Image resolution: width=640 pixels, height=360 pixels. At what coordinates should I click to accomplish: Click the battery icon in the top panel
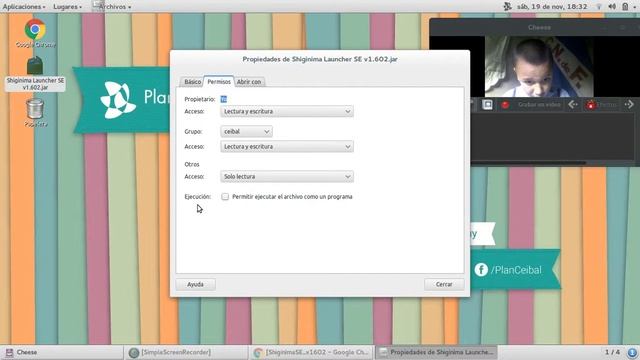click(x=625, y=6)
